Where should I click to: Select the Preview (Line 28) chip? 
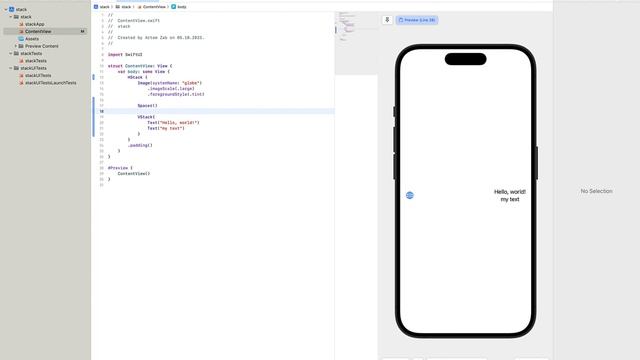[417, 20]
